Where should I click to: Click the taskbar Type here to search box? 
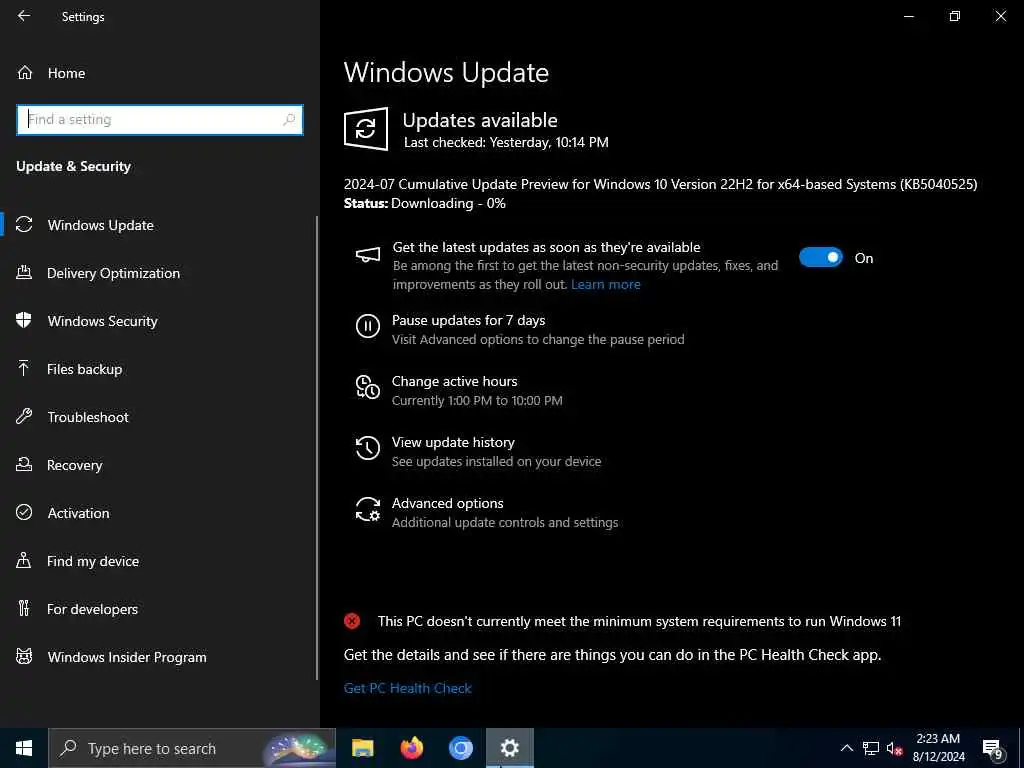pyautogui.click(x=192, y=748)
